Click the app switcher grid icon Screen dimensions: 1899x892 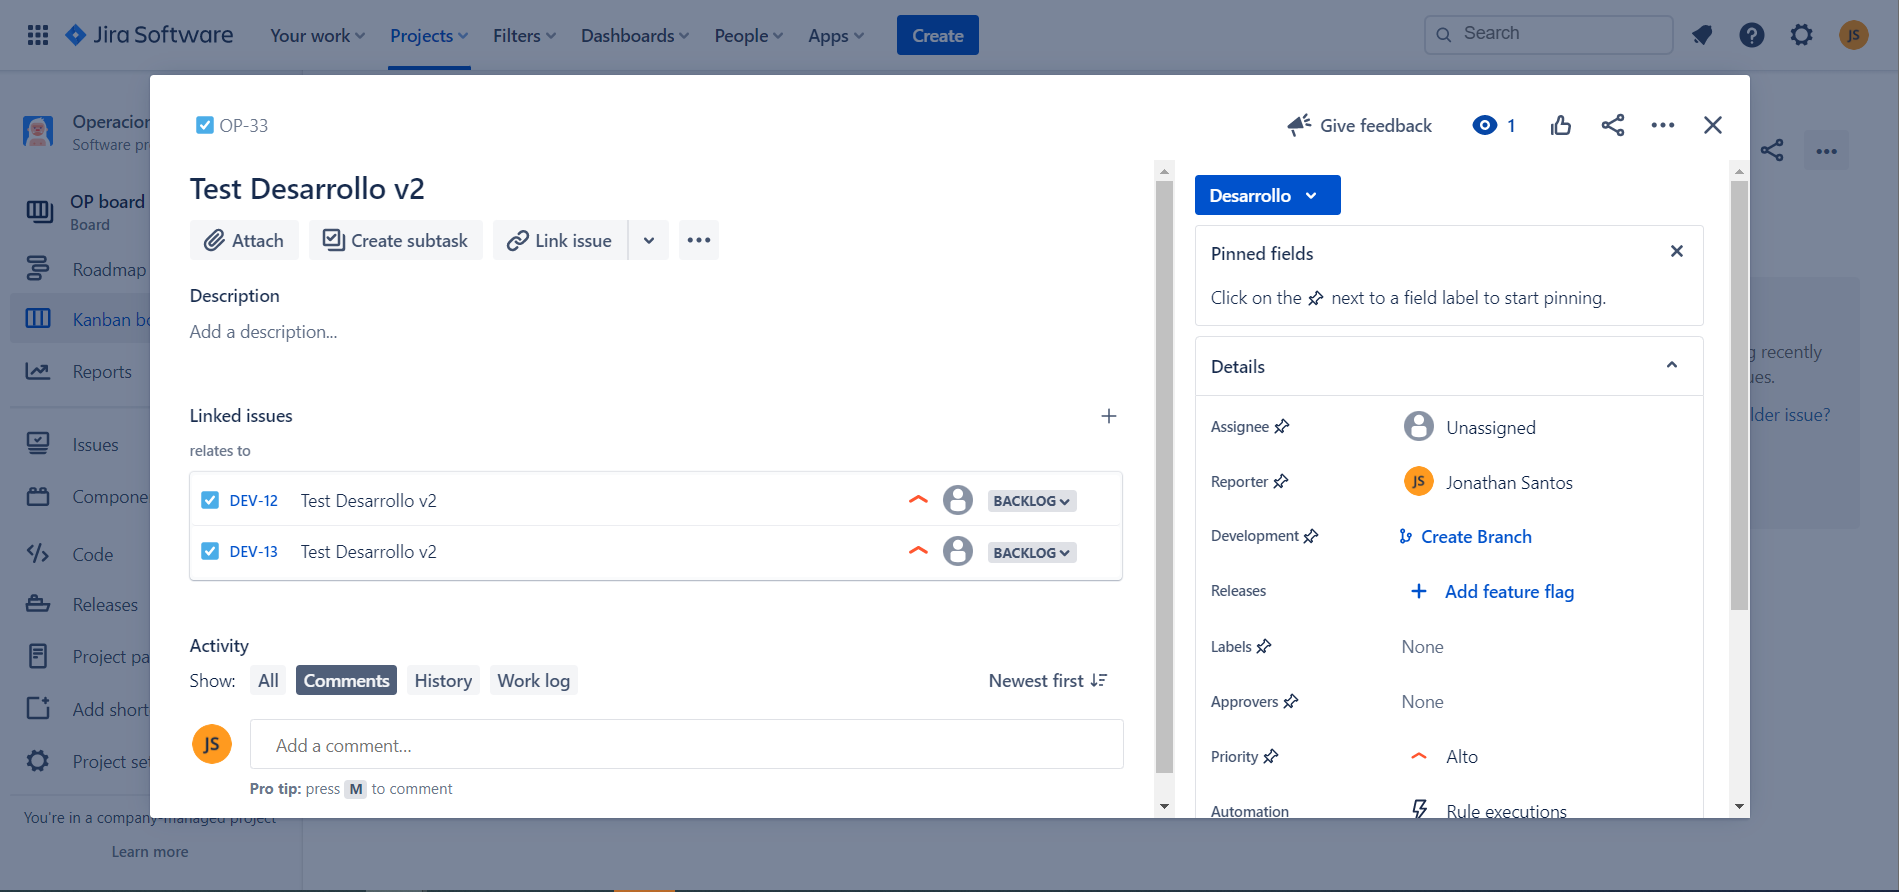(x=38, y=35)
